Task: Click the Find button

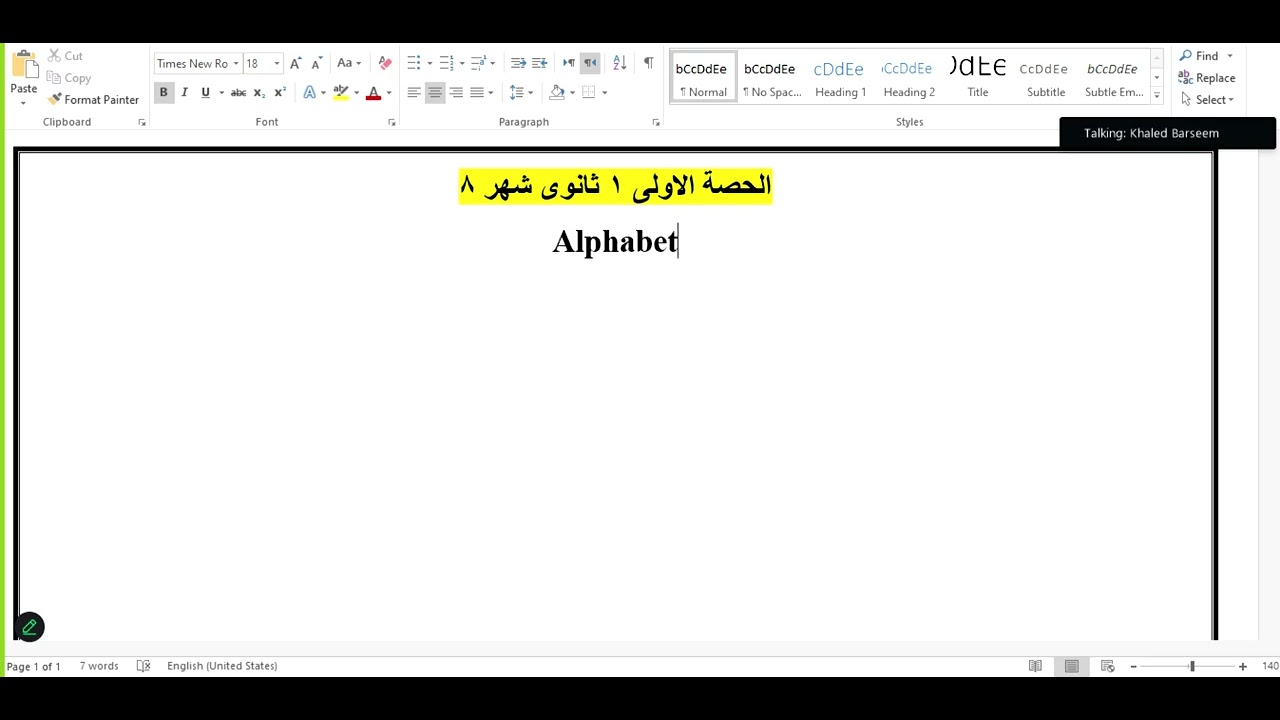Action: 1199,56
